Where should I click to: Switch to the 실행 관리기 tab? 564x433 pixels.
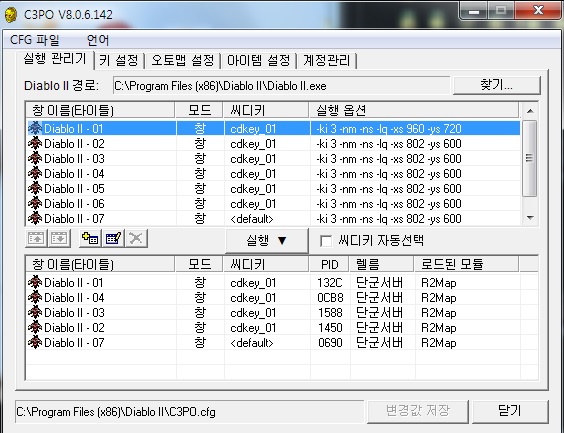coord(55,59)
